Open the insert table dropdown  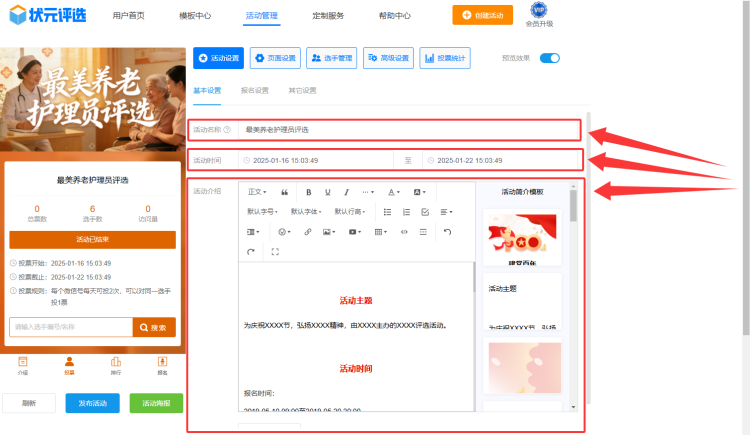(x=381, y=232)
